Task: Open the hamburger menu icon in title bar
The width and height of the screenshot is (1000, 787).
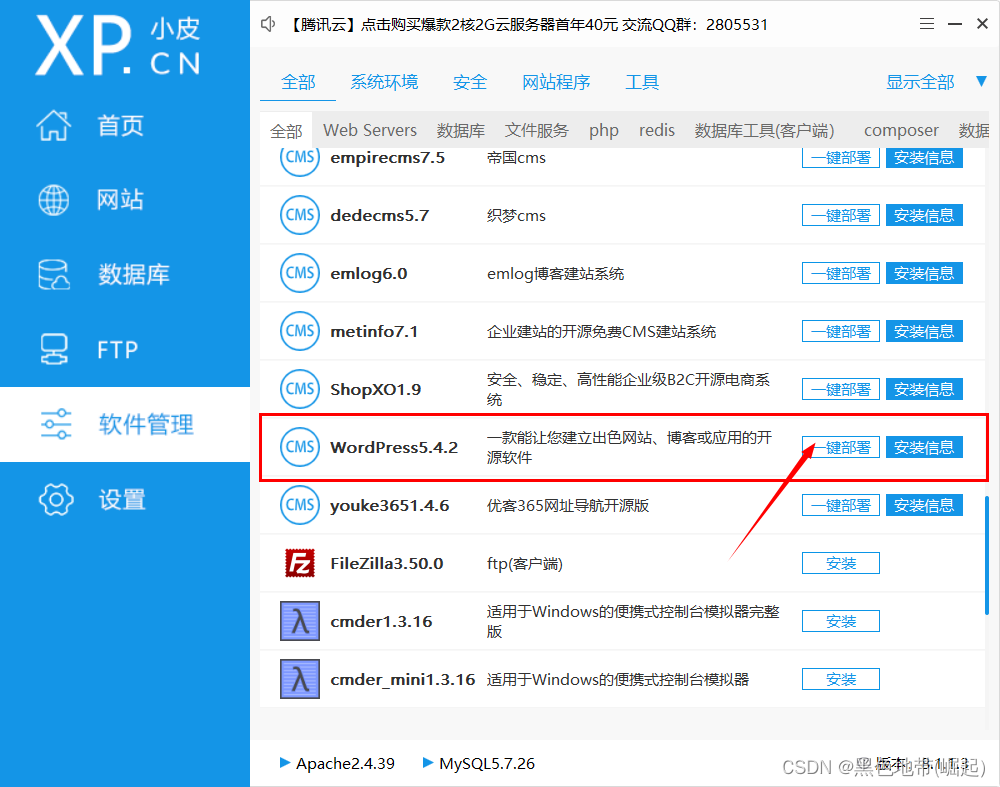Action: (927, 24)
